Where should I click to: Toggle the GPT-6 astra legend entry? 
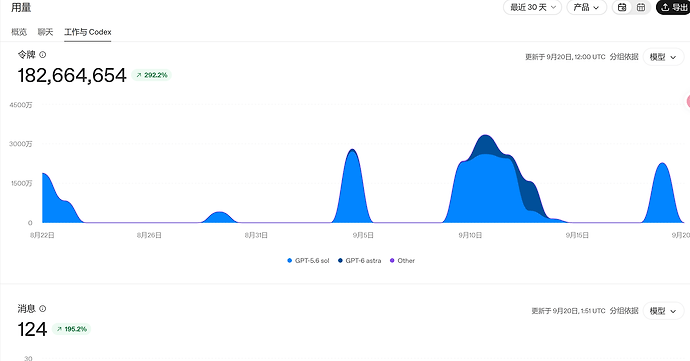pos(360,261)
